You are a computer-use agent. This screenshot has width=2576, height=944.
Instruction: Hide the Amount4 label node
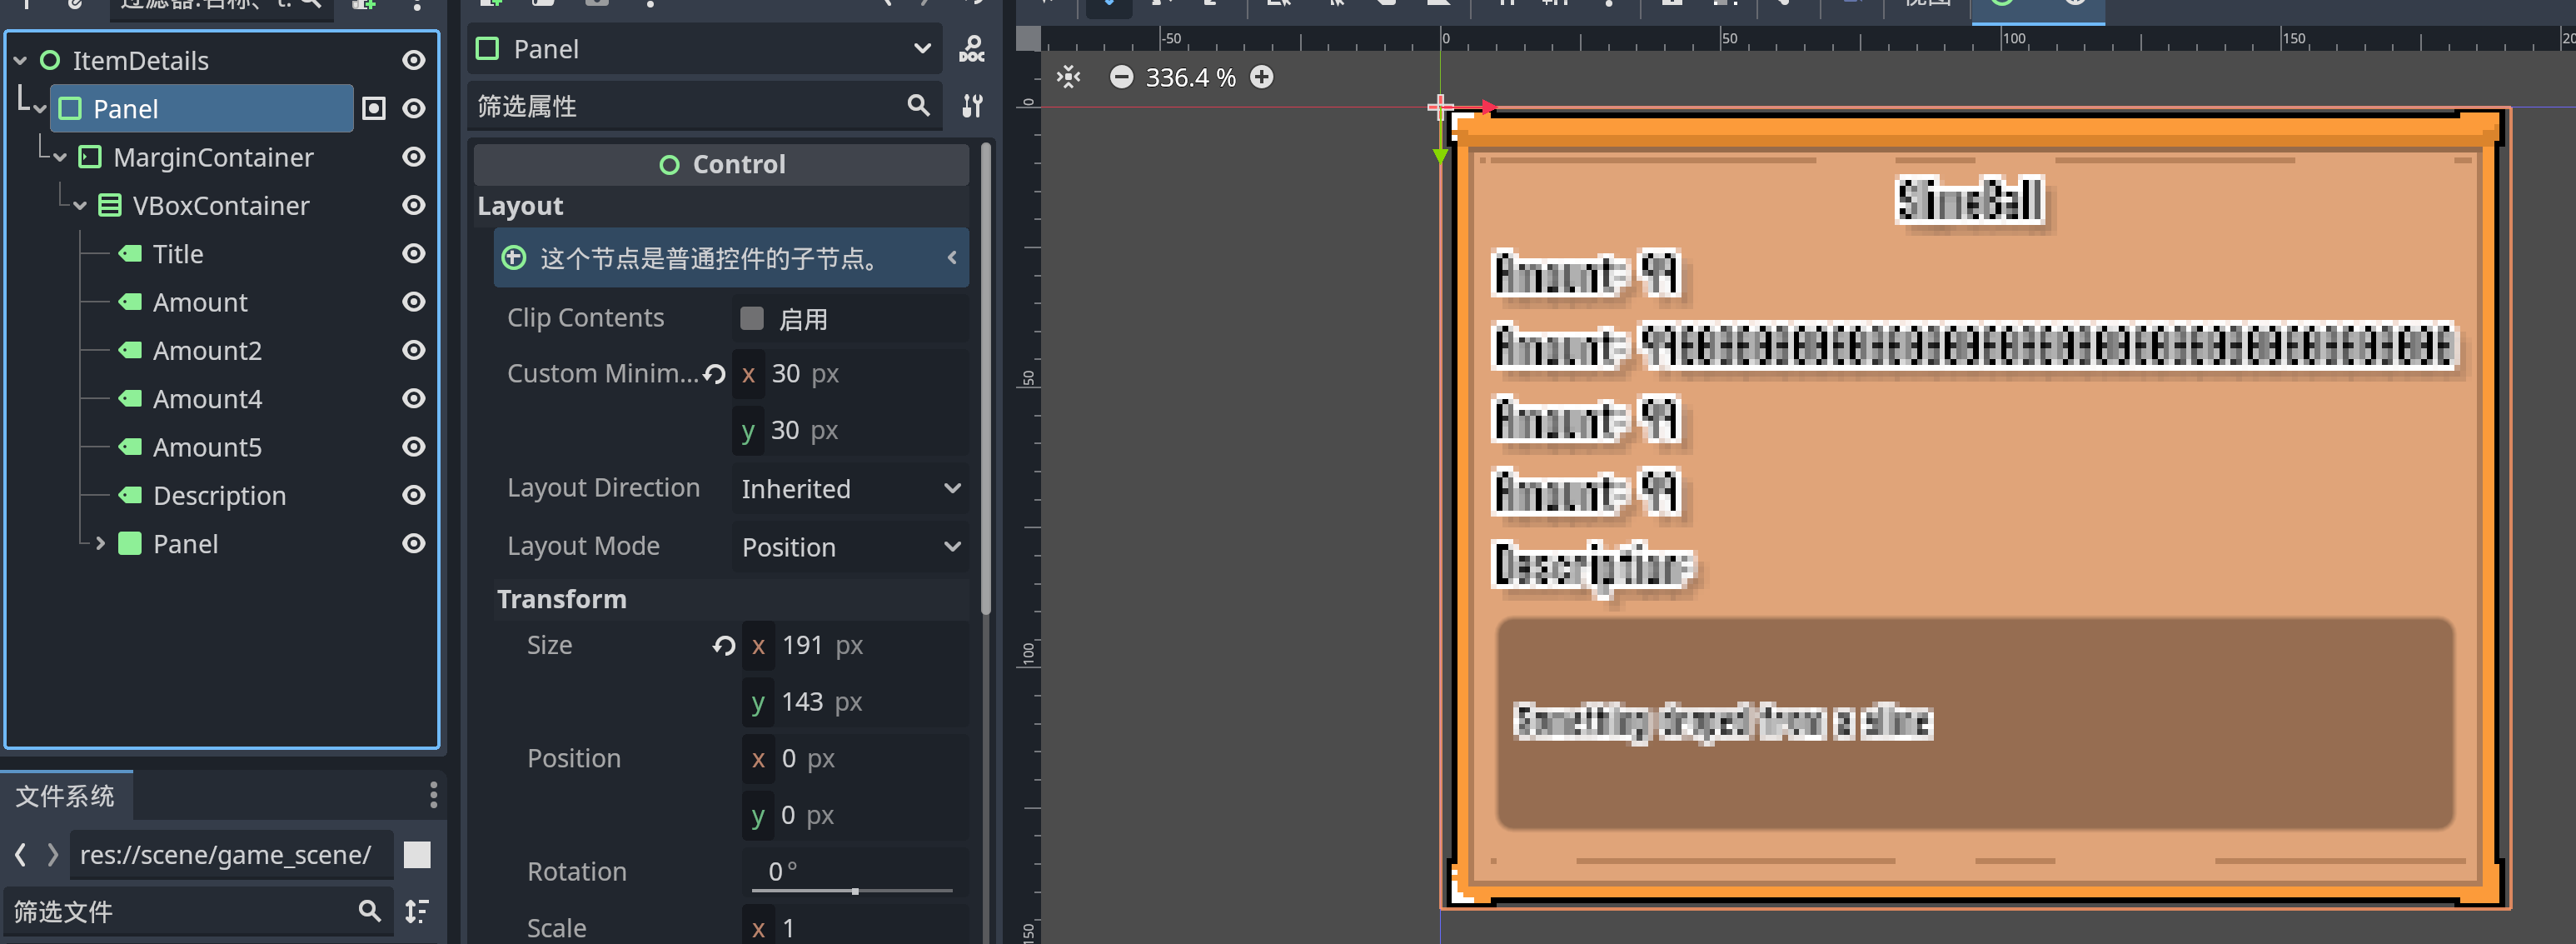tap(413, 398)
